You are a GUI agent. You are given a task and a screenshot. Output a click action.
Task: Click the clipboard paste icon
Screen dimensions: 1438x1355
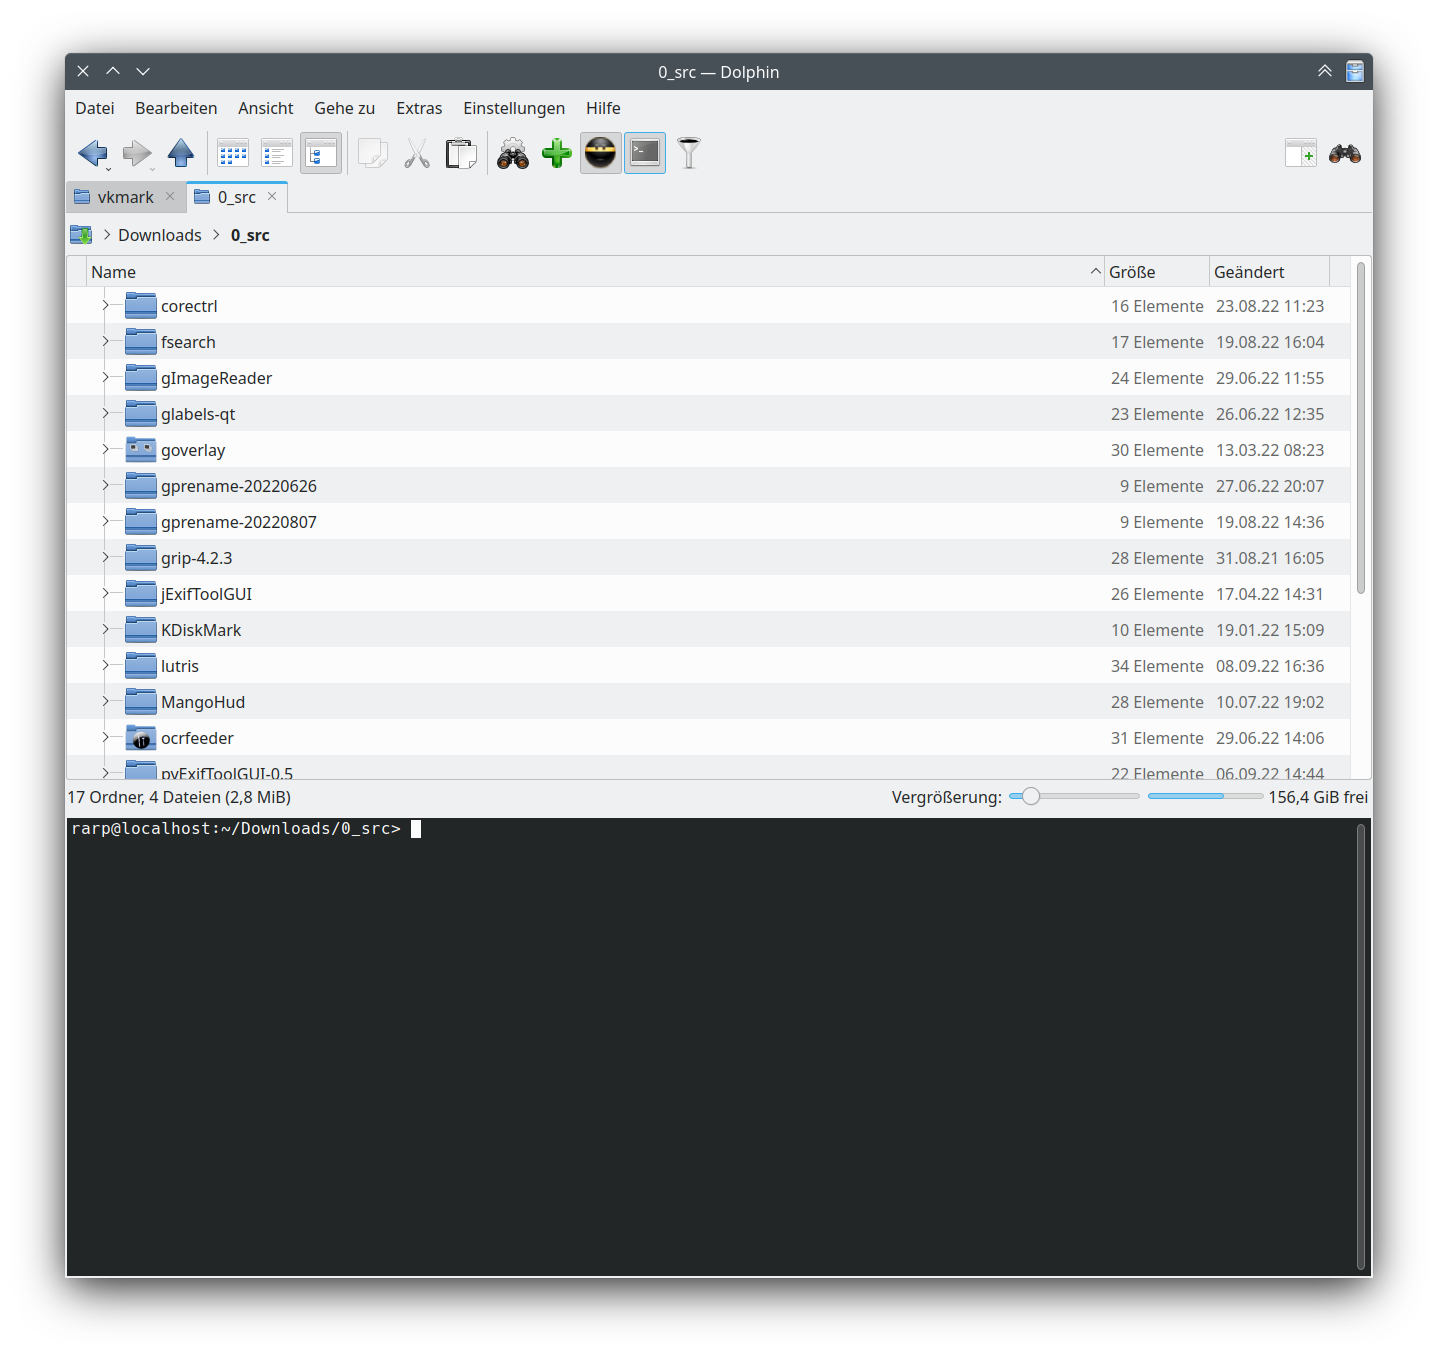point(461,153)
